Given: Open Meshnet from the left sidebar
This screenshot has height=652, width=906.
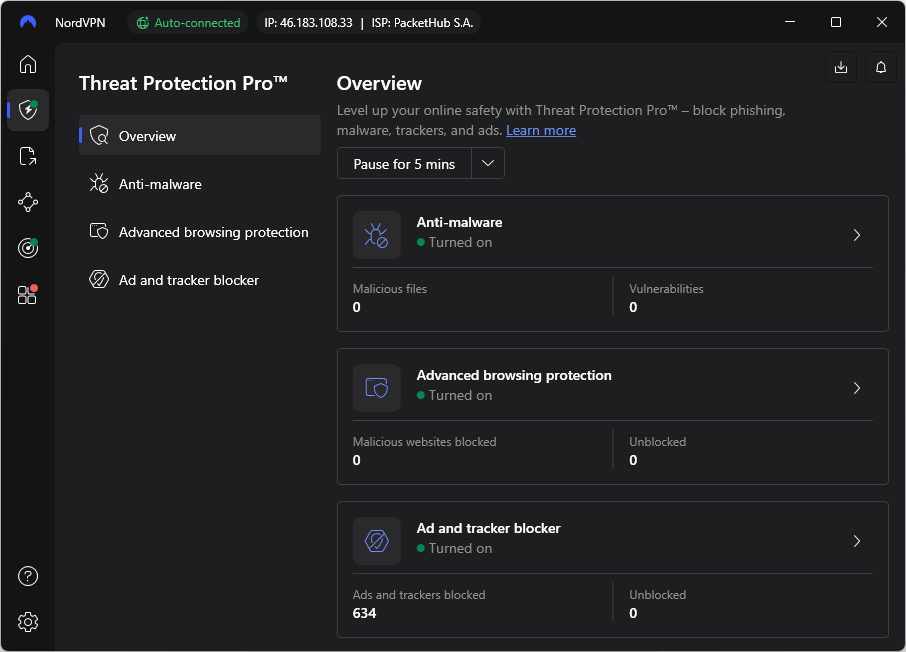Looking at the screenshot, I should (x=27, y=202).
